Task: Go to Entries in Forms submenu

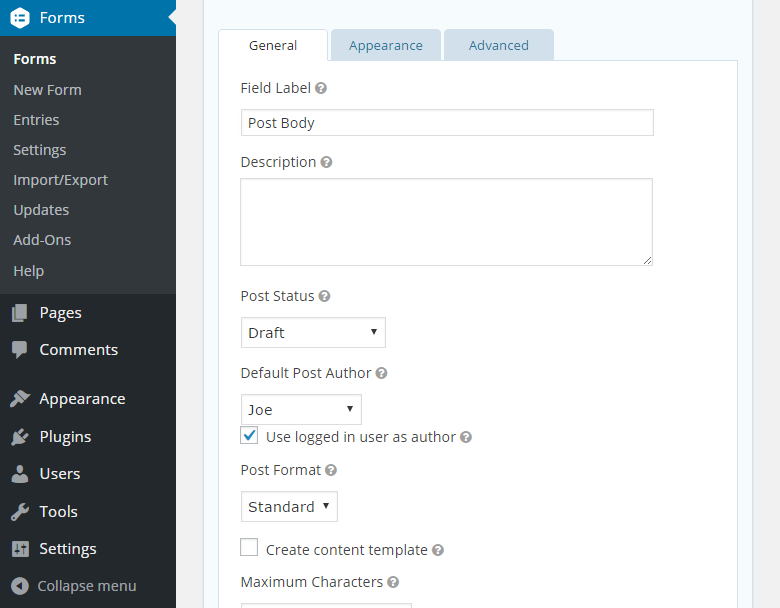Action: (36, 120)
